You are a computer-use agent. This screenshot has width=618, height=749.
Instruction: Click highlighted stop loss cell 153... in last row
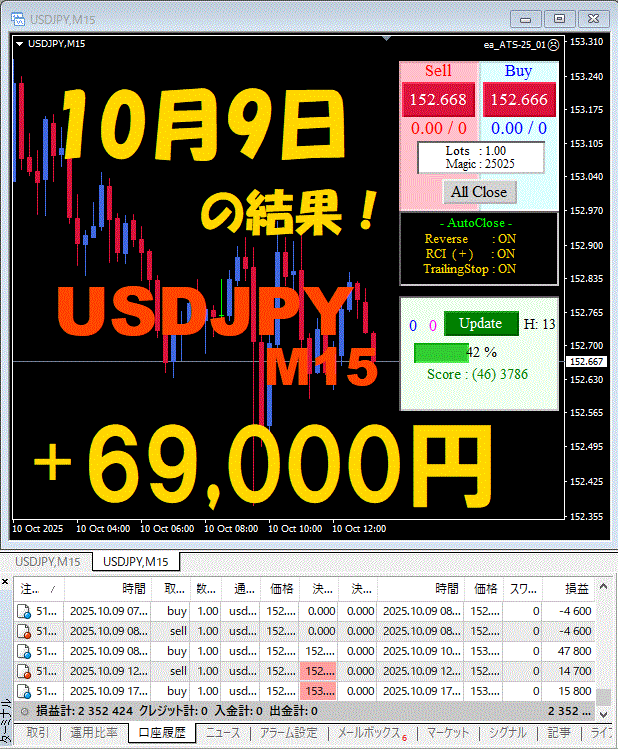pyautogui.click(x=318, y=691)
